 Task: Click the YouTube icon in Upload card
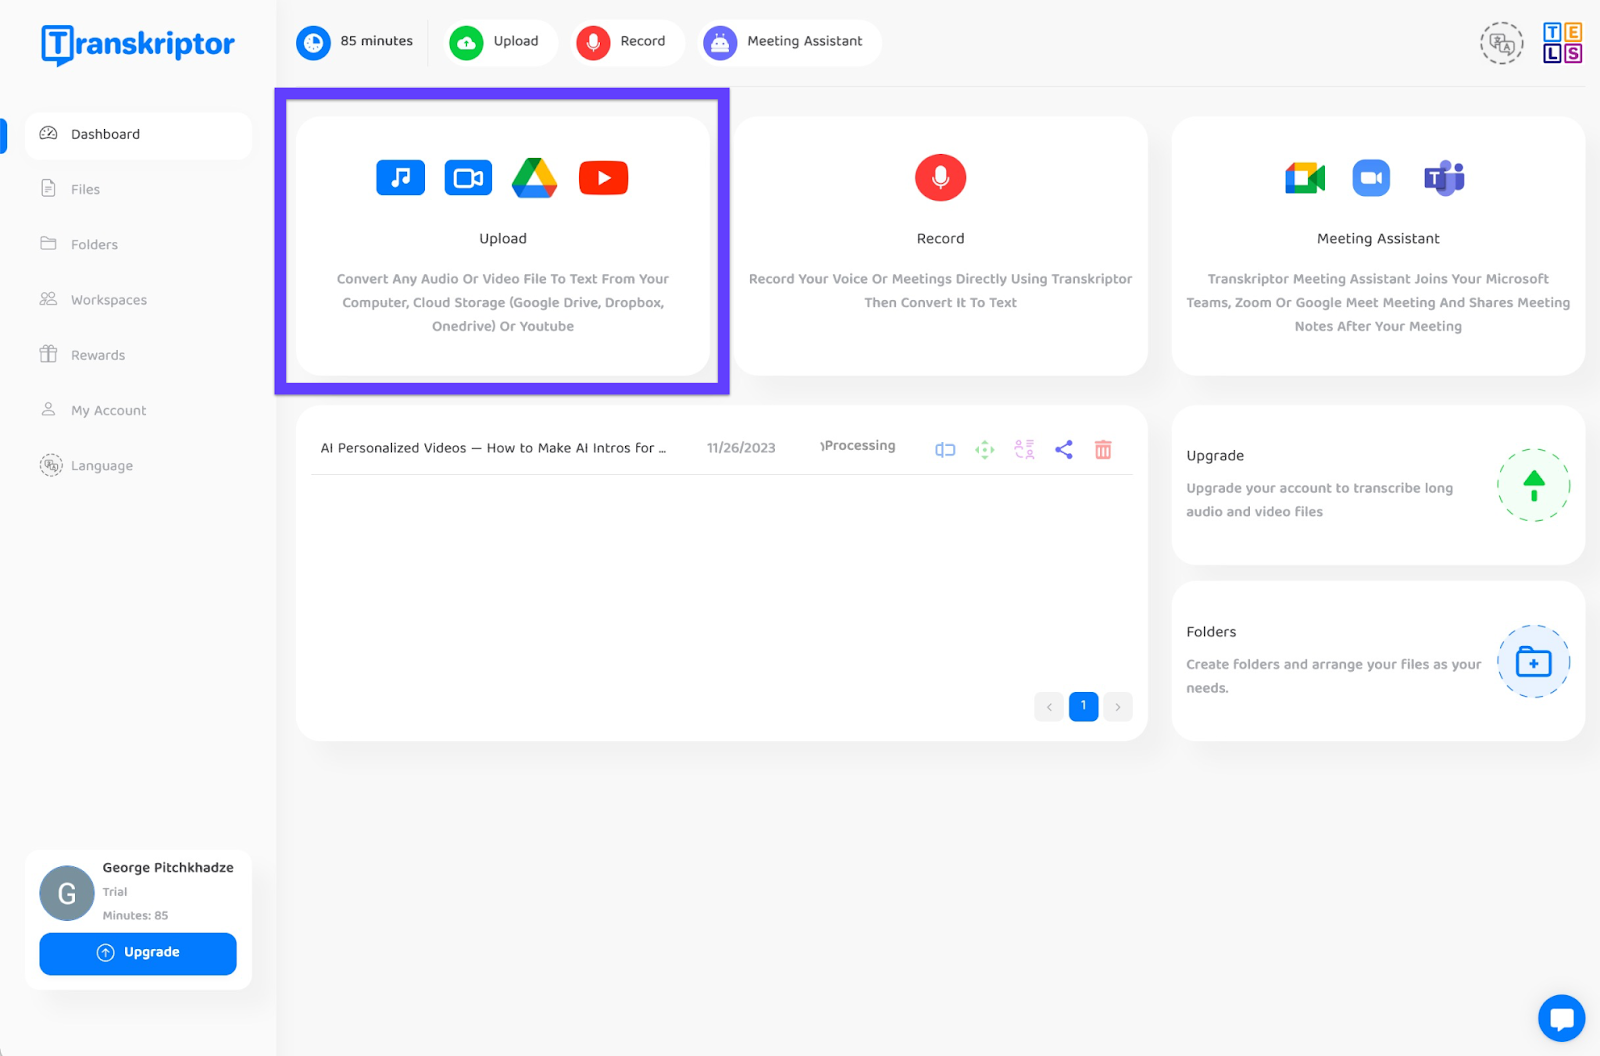[x=603, y=177]
